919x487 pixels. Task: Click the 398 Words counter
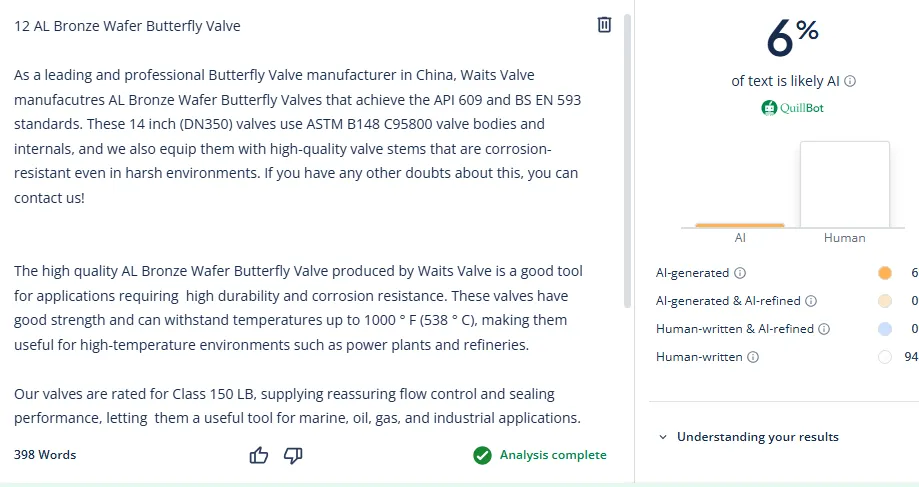point(45,455)
